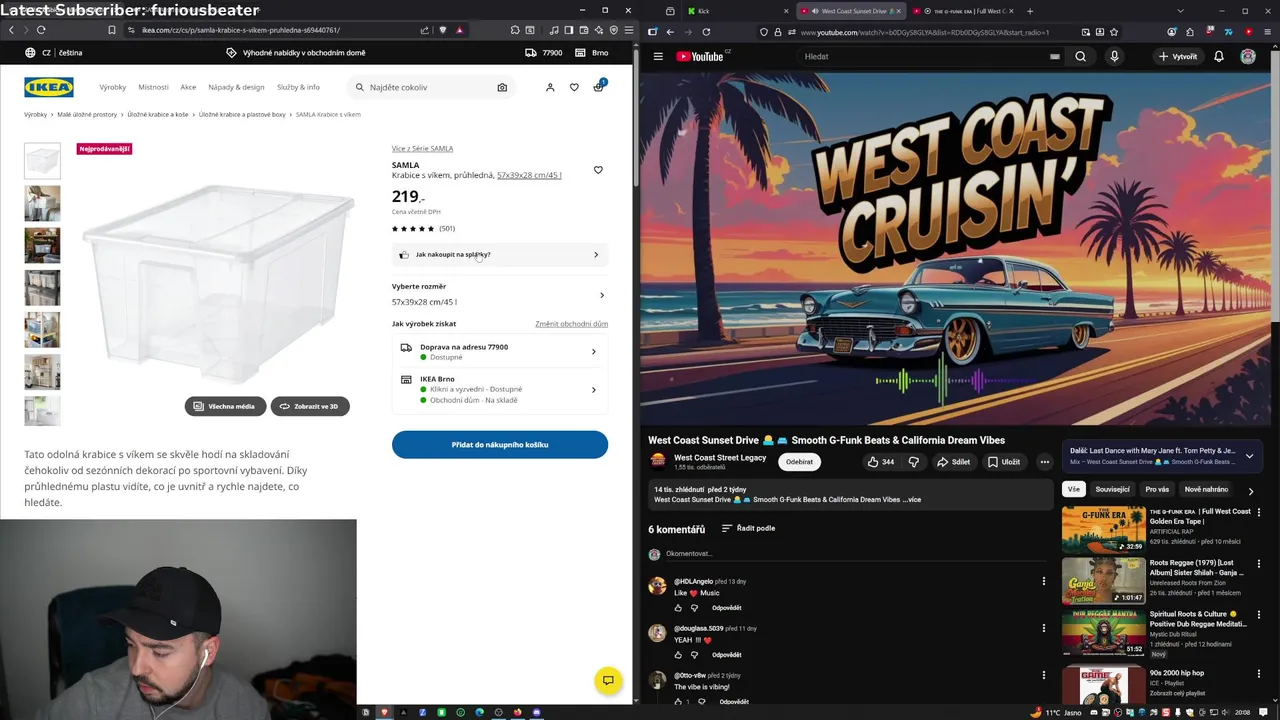Go back in IKEA browser window
Screen dimensions: 1280x720
coord(11,30)
